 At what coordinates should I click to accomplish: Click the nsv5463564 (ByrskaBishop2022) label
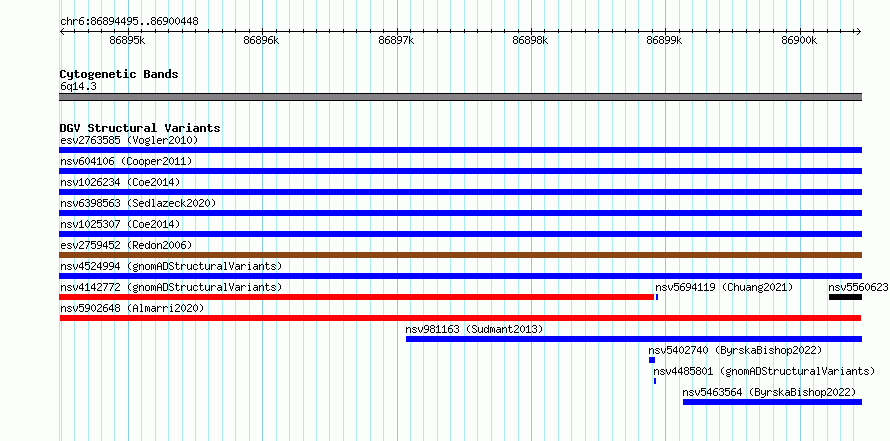(769, 392)
